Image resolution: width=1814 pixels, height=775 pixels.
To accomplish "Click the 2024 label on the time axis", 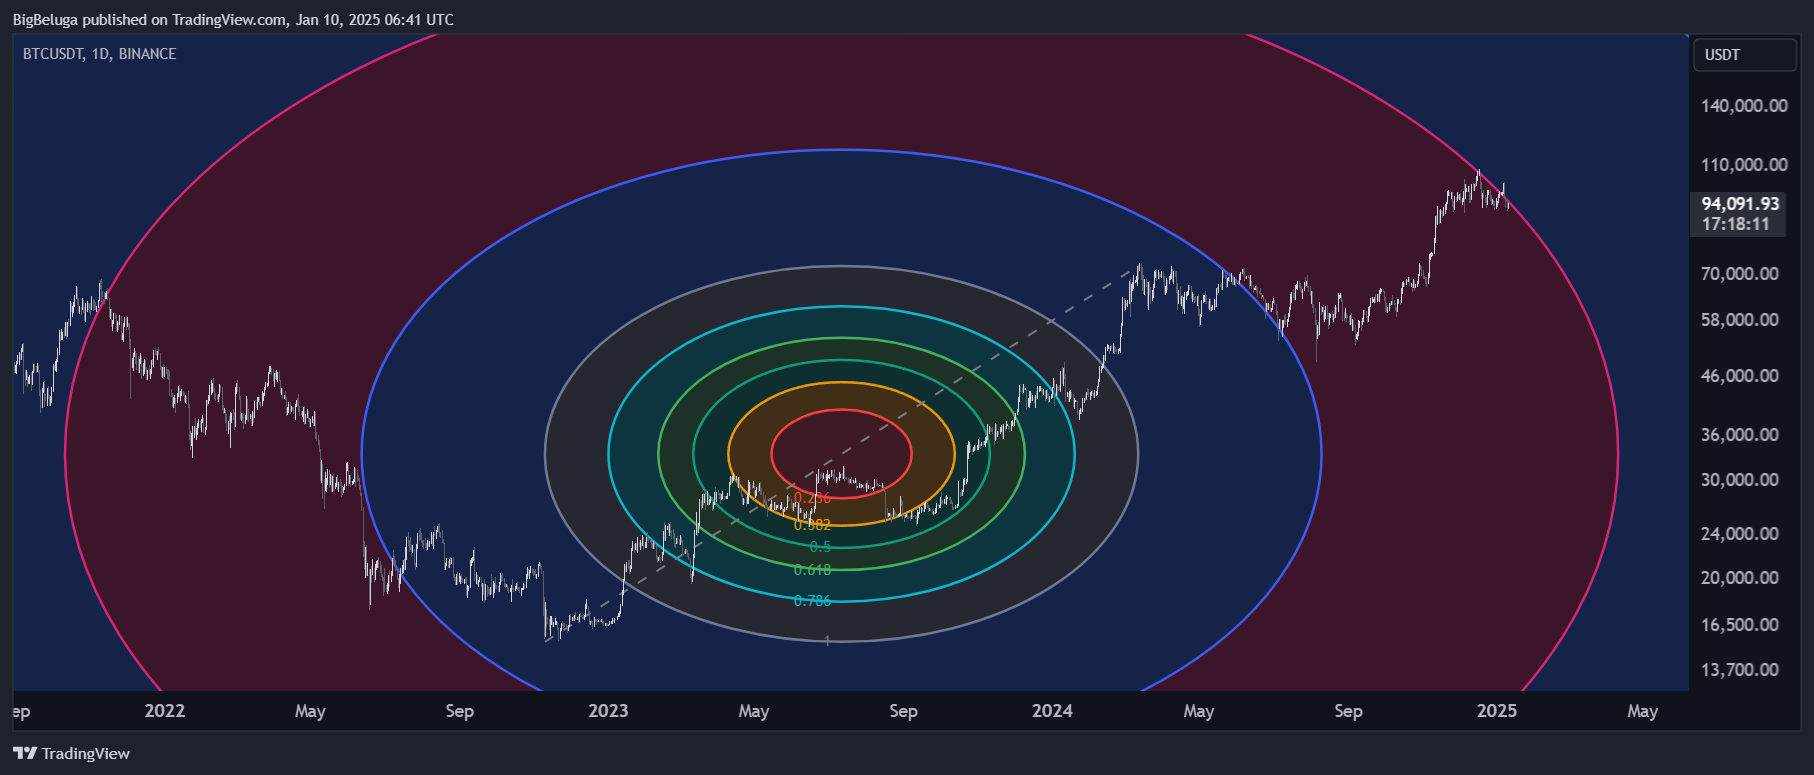I will (x=1052, y=711).
